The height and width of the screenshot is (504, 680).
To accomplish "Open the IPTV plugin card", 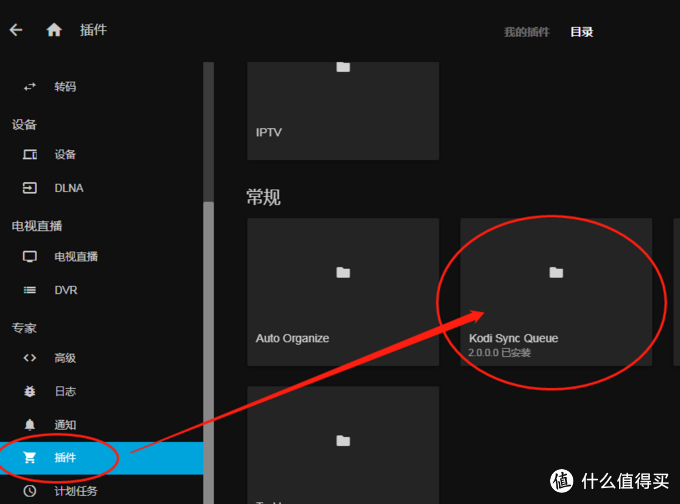I will click(x=343, y=111).
